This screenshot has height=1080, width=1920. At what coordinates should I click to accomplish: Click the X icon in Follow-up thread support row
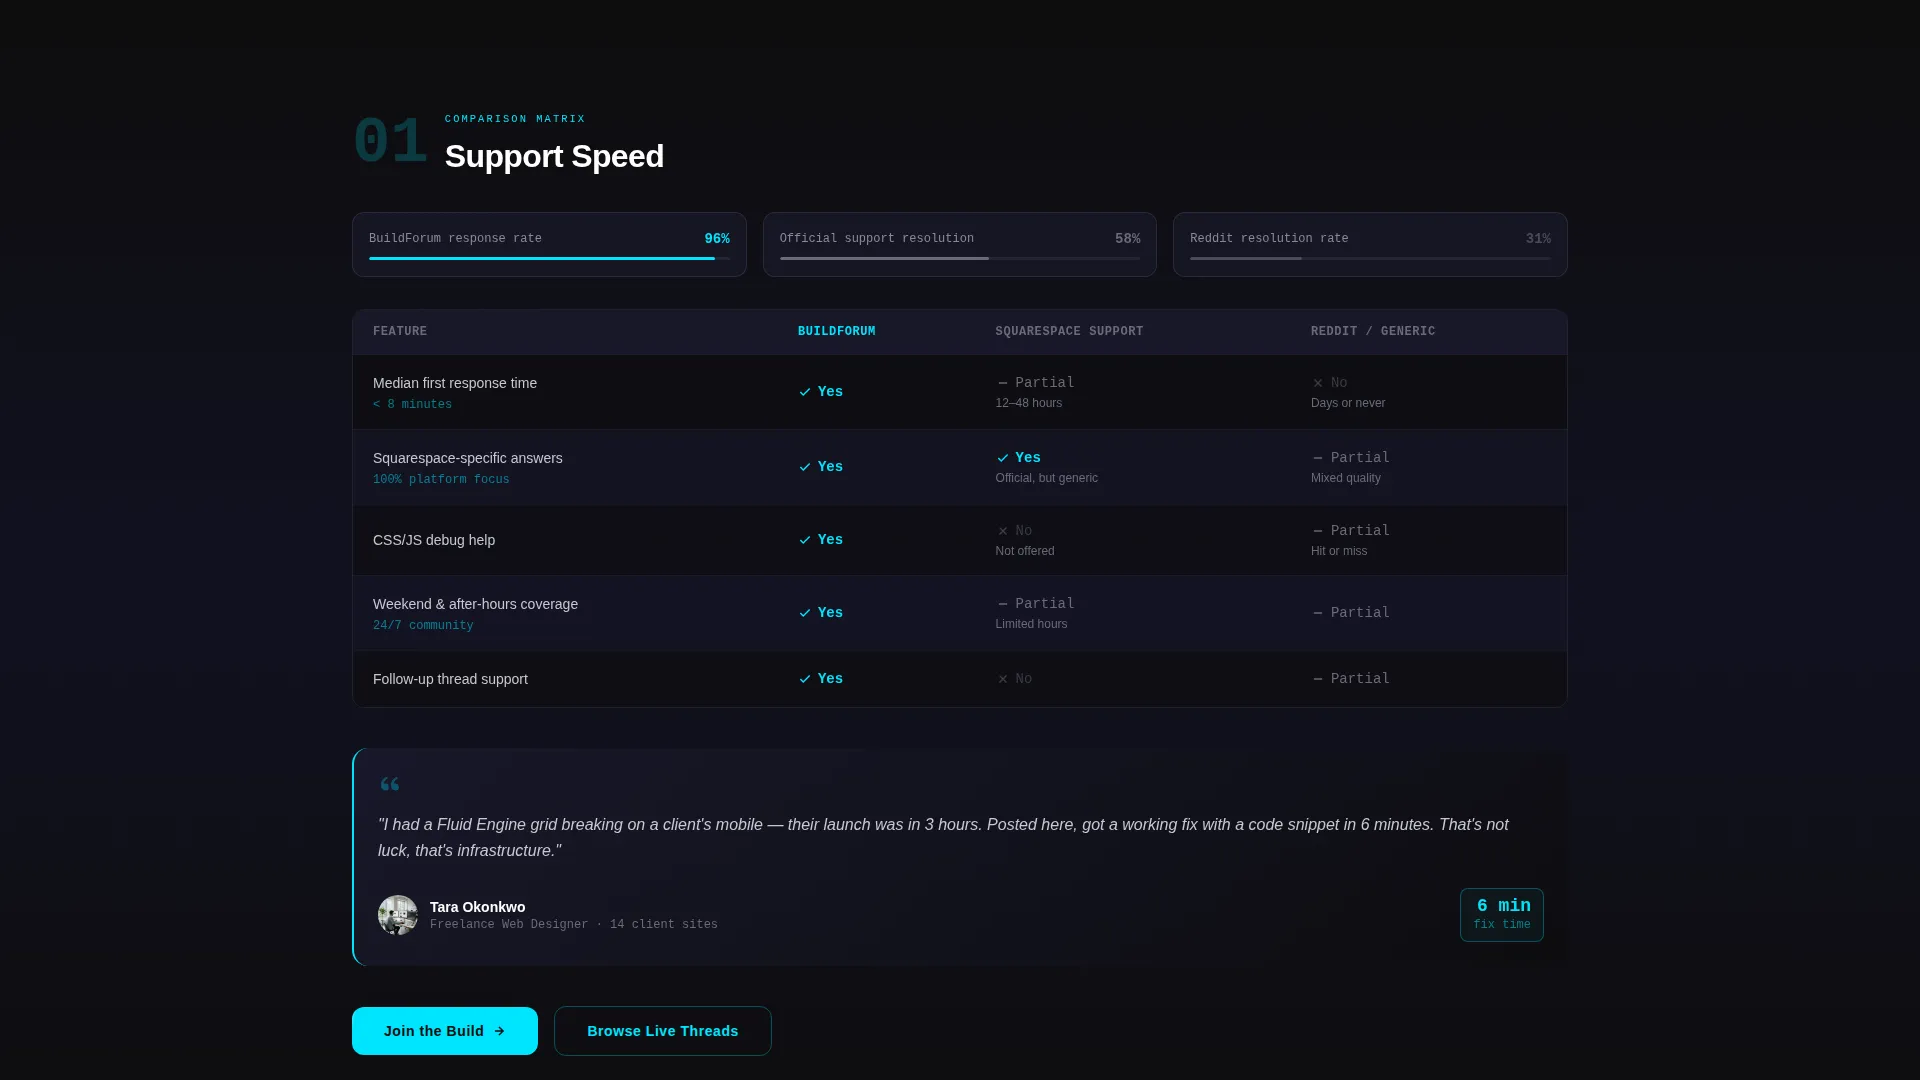[1003, 679]
